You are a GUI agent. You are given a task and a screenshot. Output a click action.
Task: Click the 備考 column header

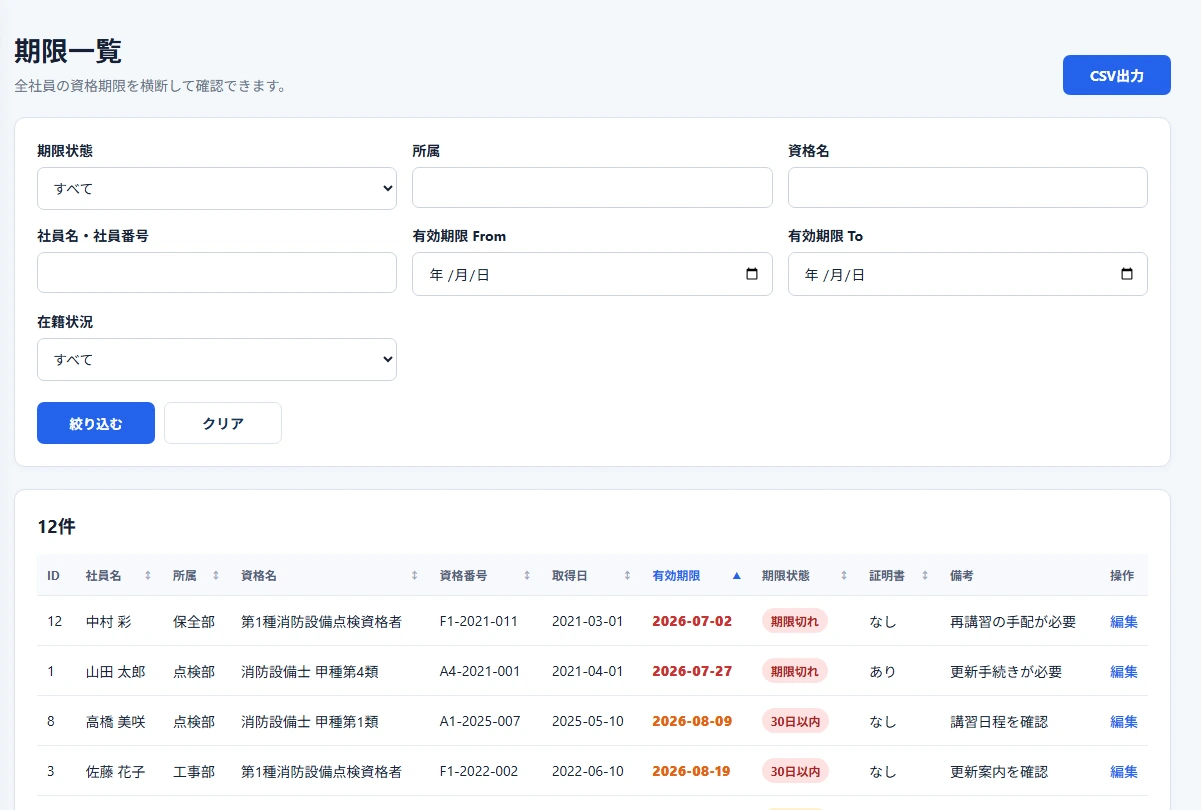962,576
